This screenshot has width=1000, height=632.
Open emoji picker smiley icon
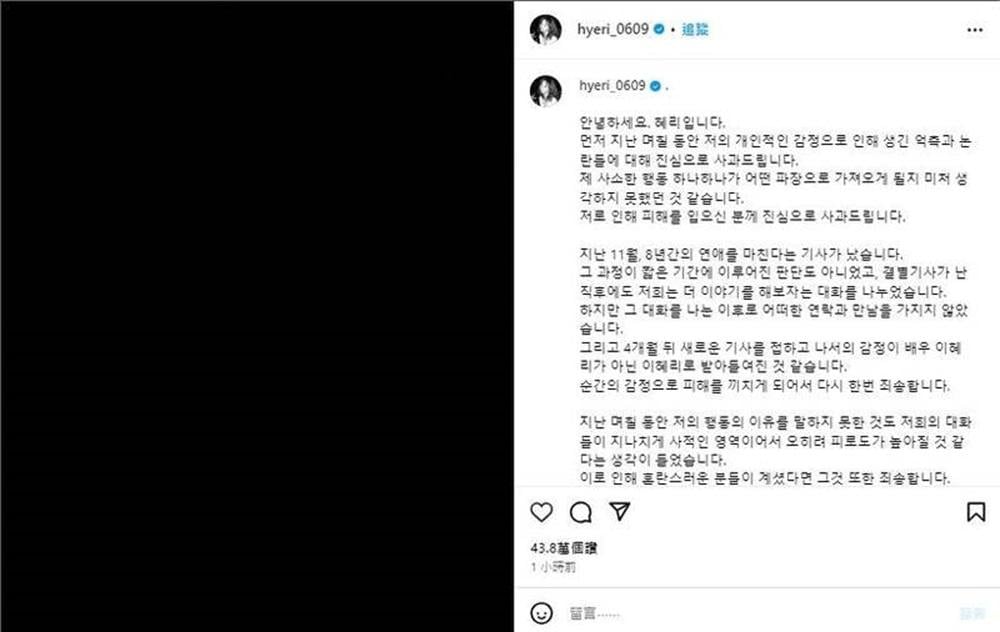(541, 614)
